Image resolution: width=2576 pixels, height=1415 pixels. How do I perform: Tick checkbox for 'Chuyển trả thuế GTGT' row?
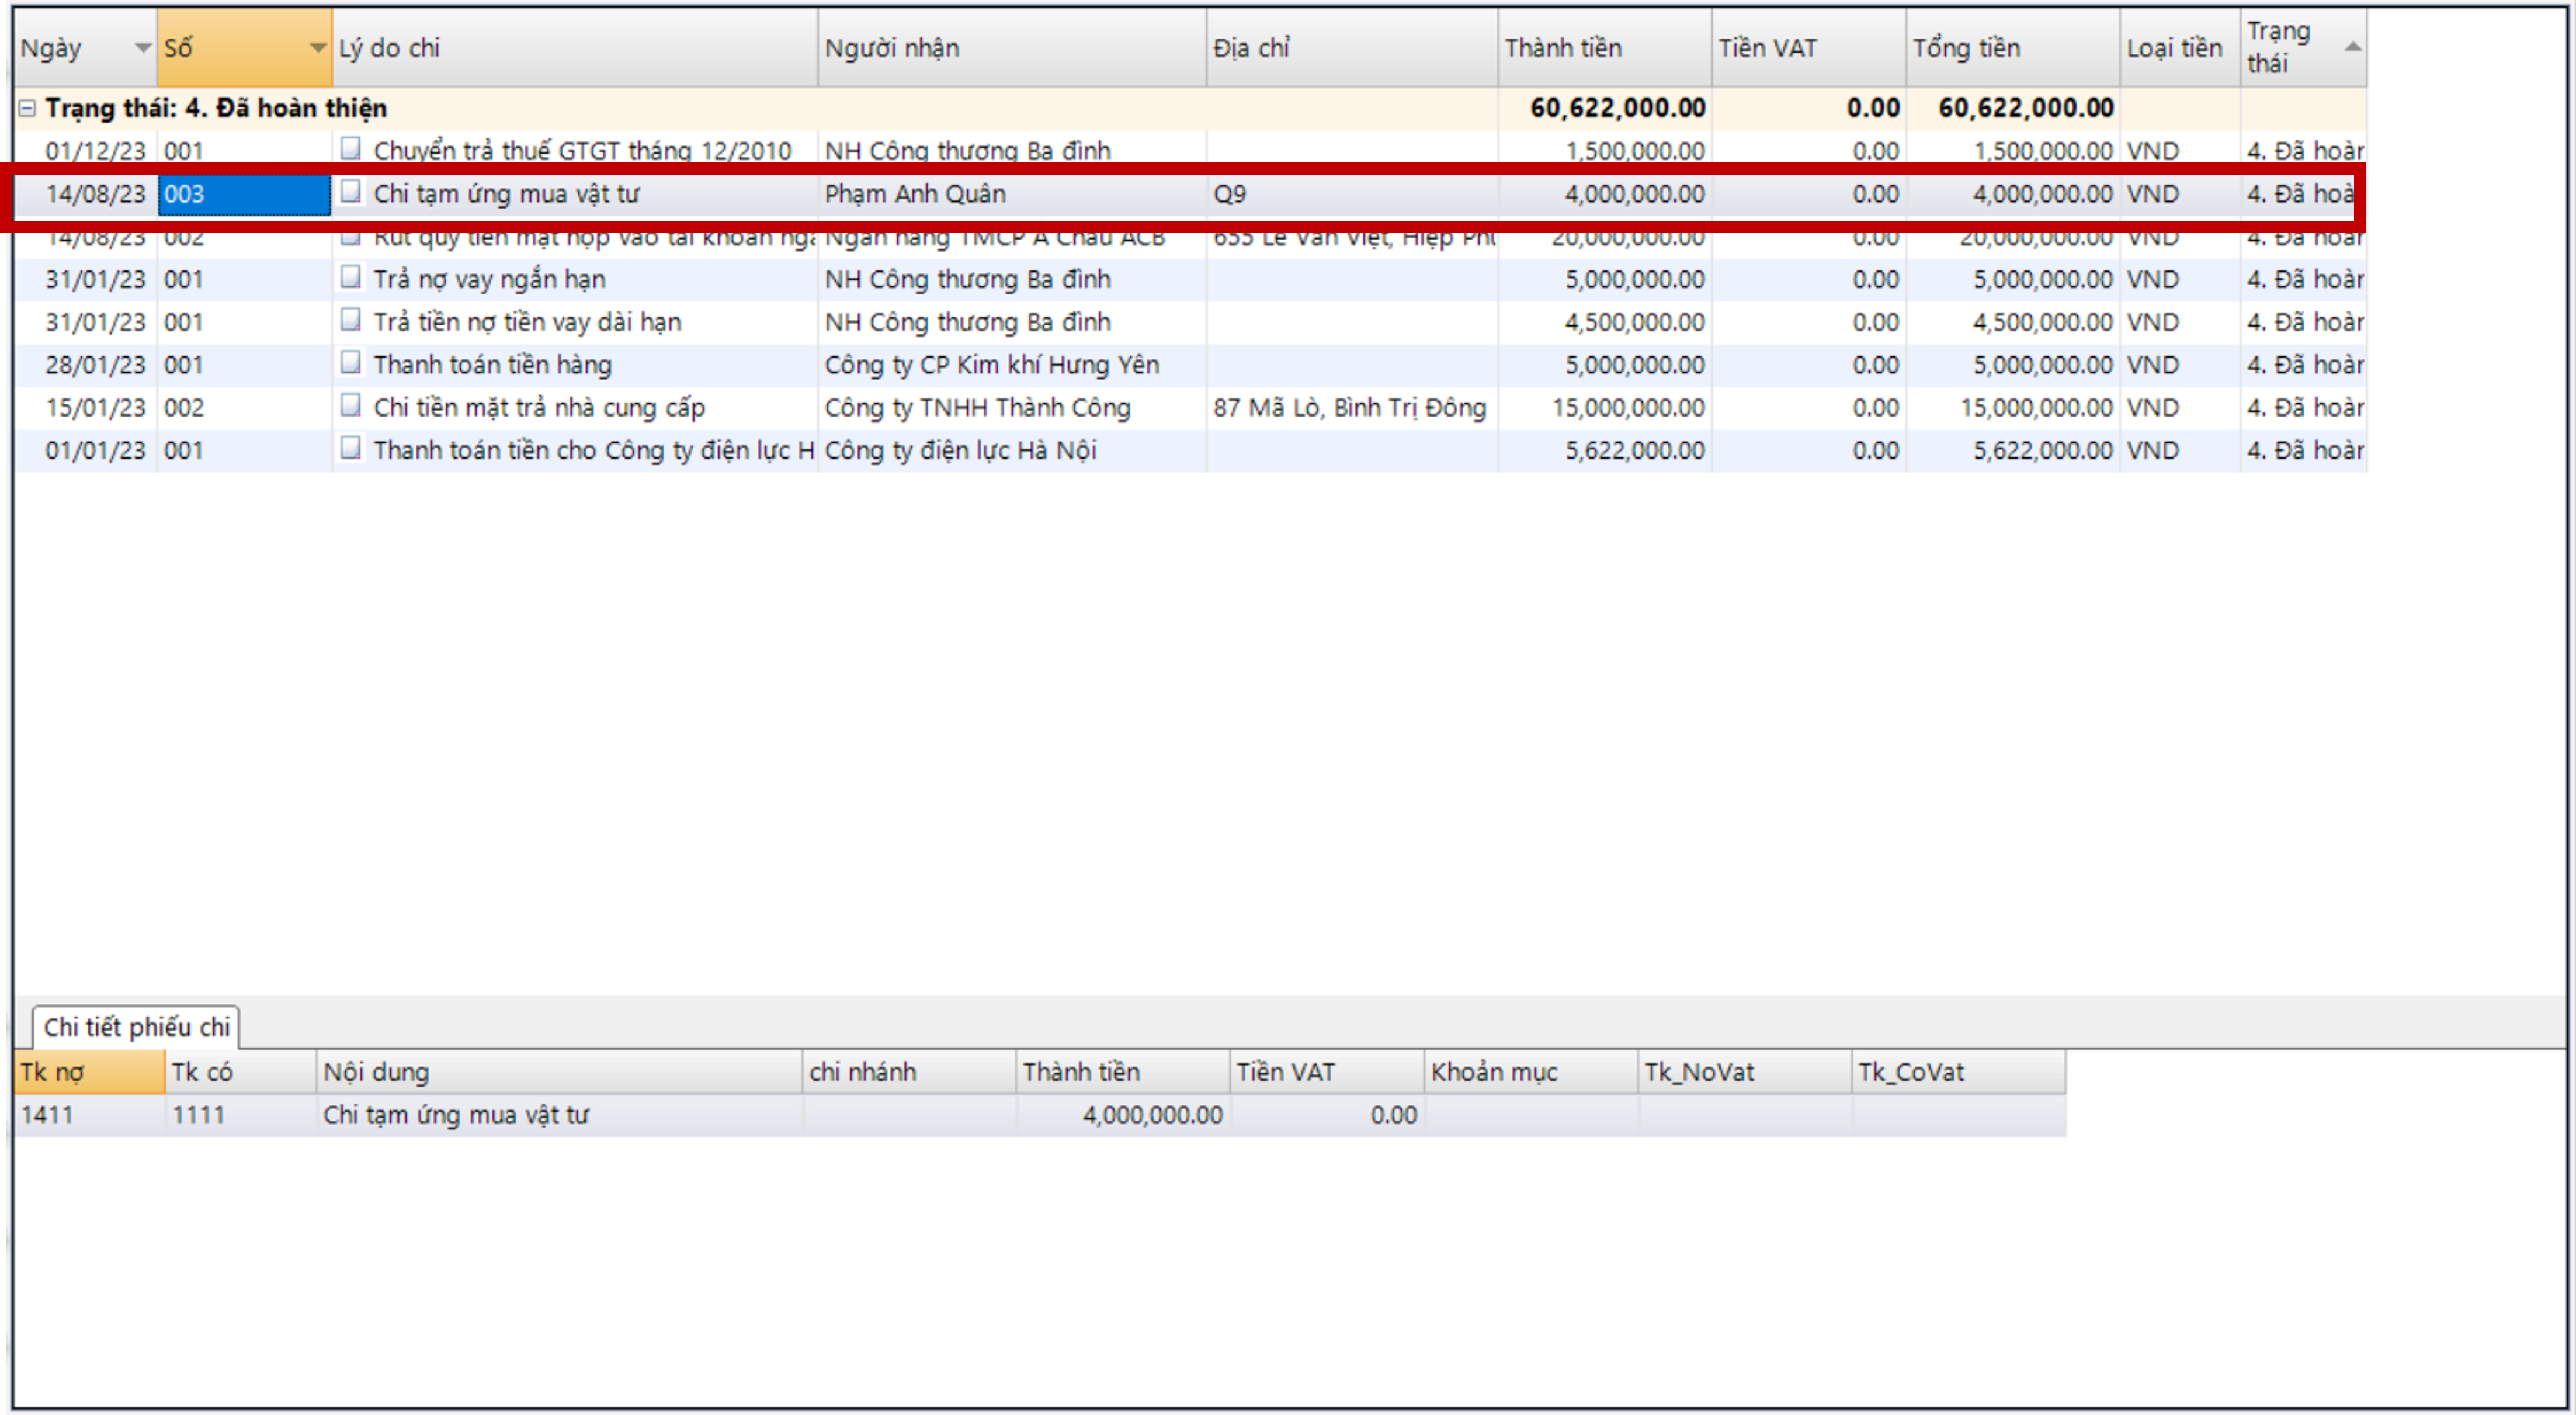coord(350,149)
